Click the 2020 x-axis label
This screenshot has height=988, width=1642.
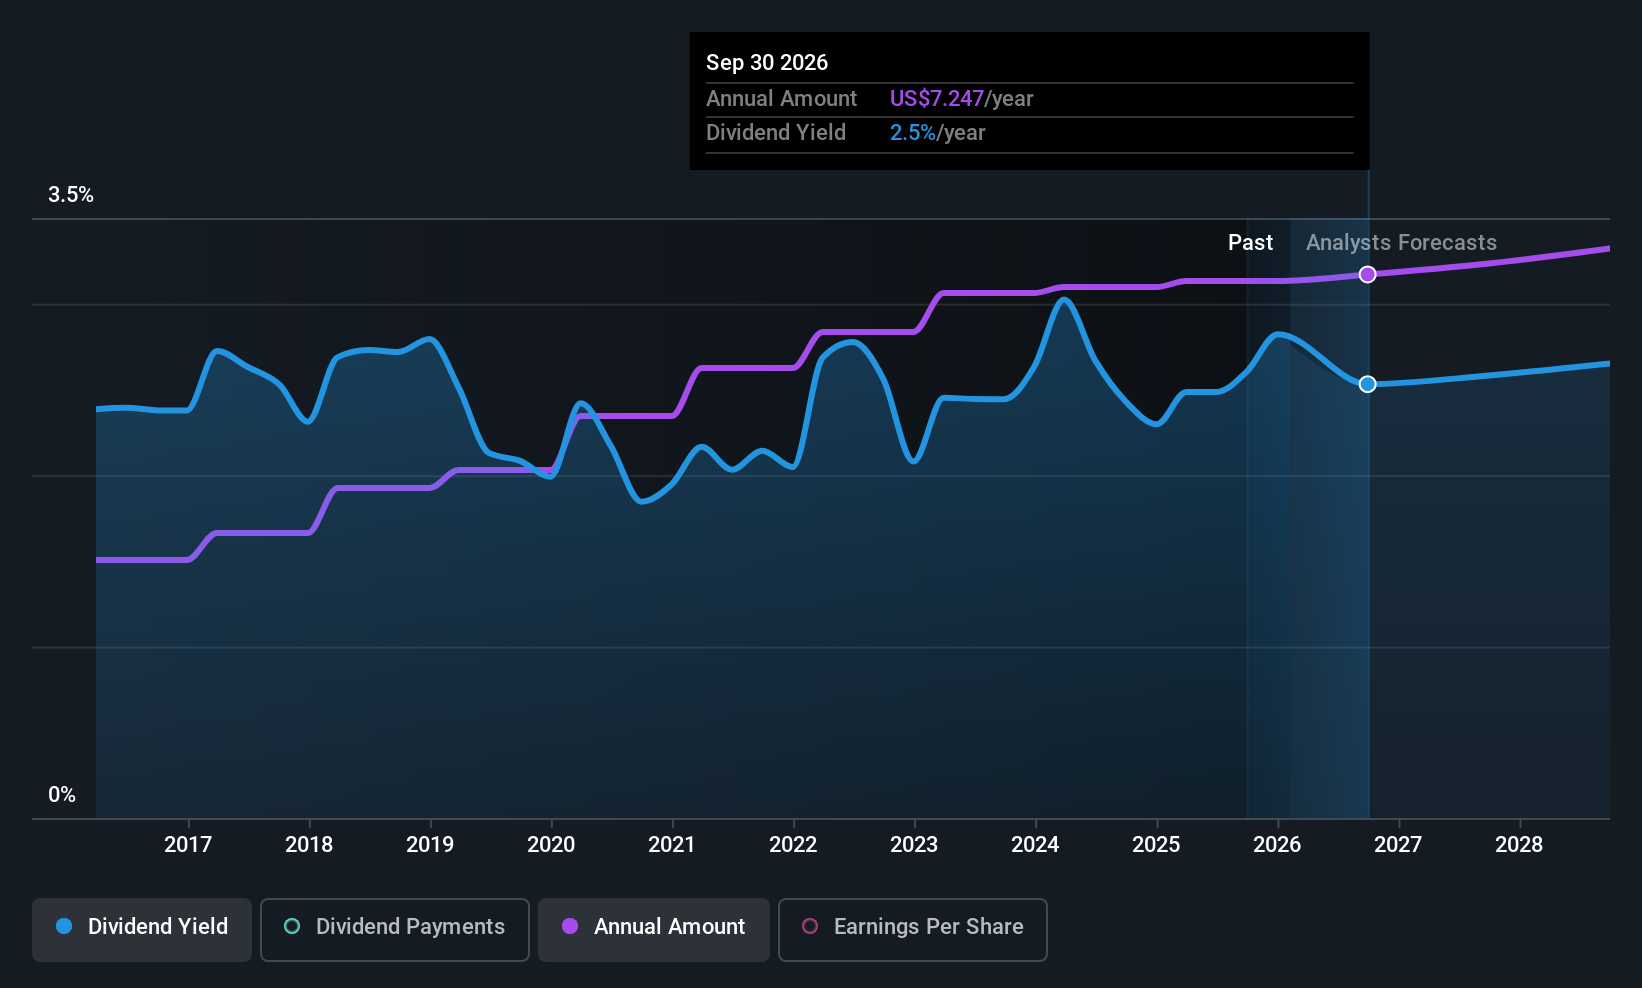[551, 844]
